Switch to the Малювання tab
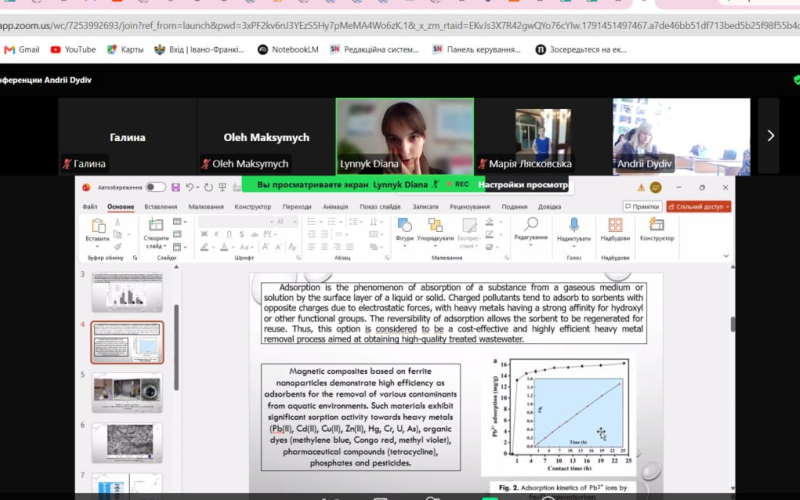This screenshot has width=800, height=500. pos(206,207)
